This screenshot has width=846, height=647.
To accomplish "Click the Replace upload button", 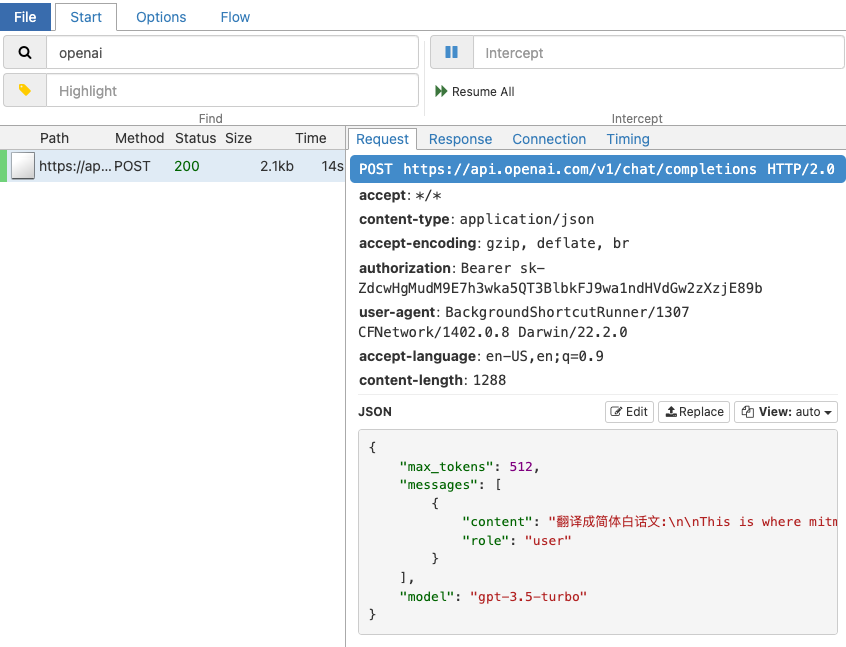I will point(694,411).
